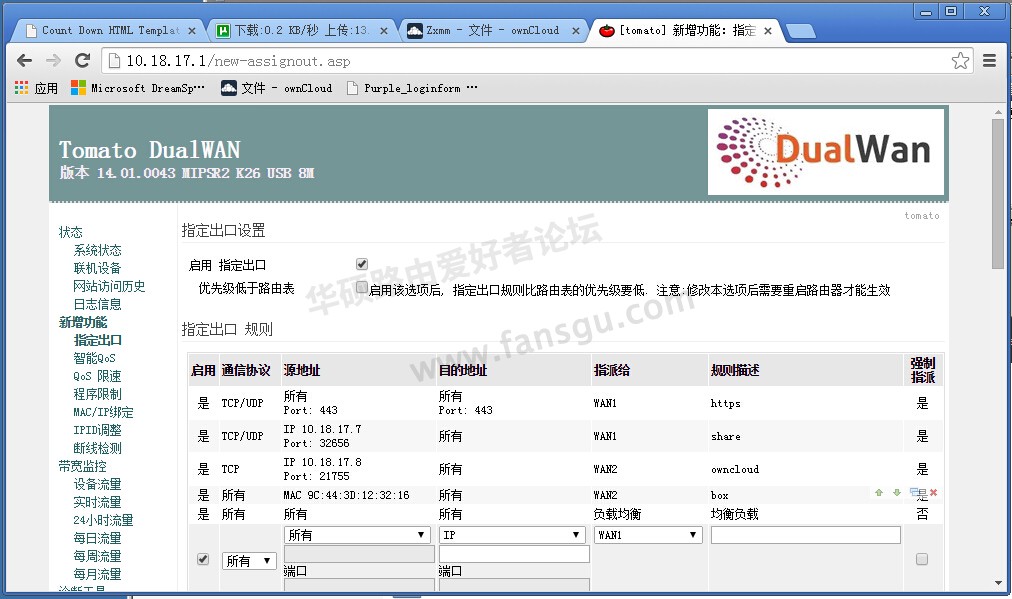Select the https rule row

(565, 403)
